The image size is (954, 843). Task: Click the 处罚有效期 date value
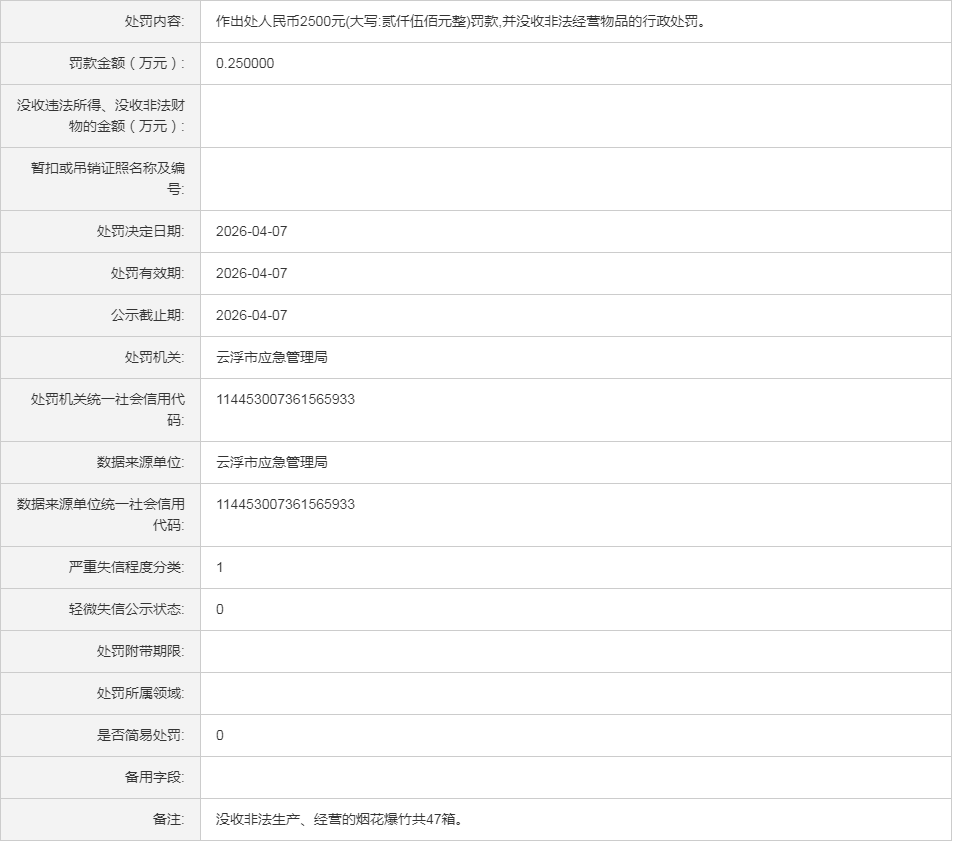coord(251,273)
